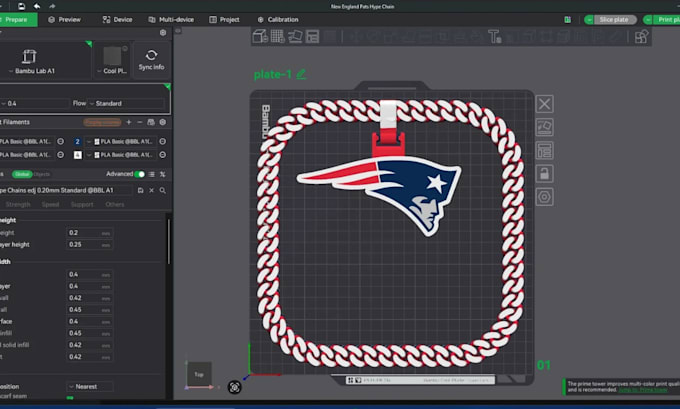The width and height of the screenshot is (680, 409).
Task: Click the arrange plate icon beside plate-1
Action: pos(544,151)
